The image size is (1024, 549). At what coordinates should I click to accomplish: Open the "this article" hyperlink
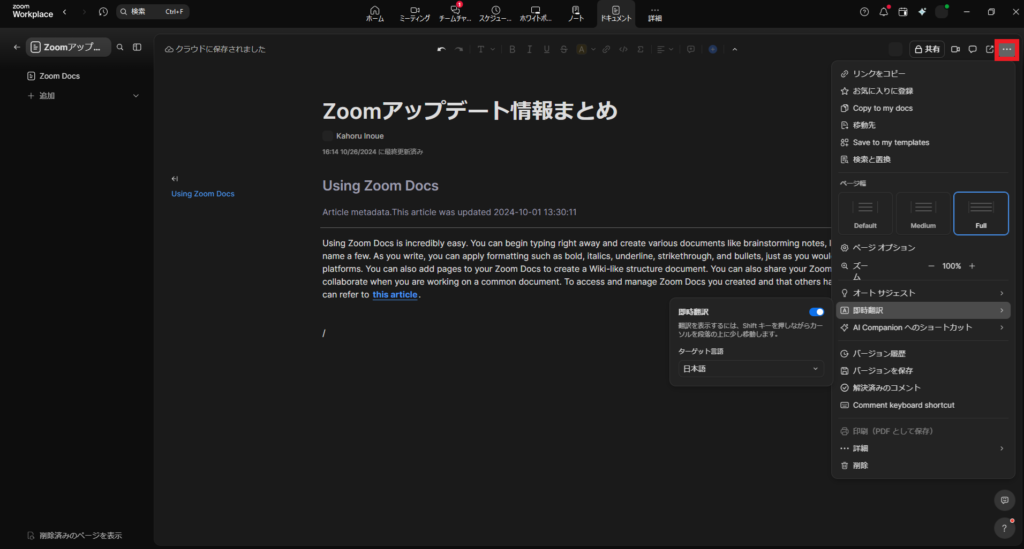tap(395, 295)
